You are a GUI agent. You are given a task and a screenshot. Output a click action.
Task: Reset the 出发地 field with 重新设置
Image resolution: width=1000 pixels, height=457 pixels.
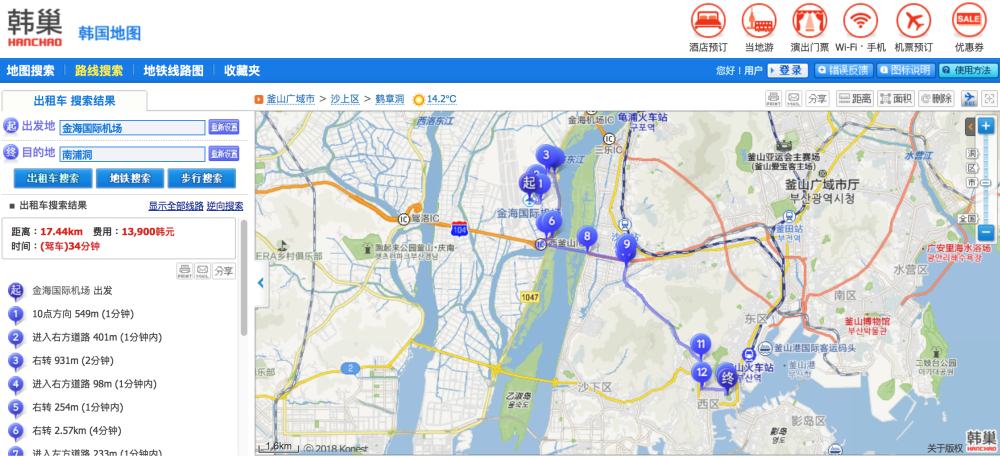[x=224, y=127]
